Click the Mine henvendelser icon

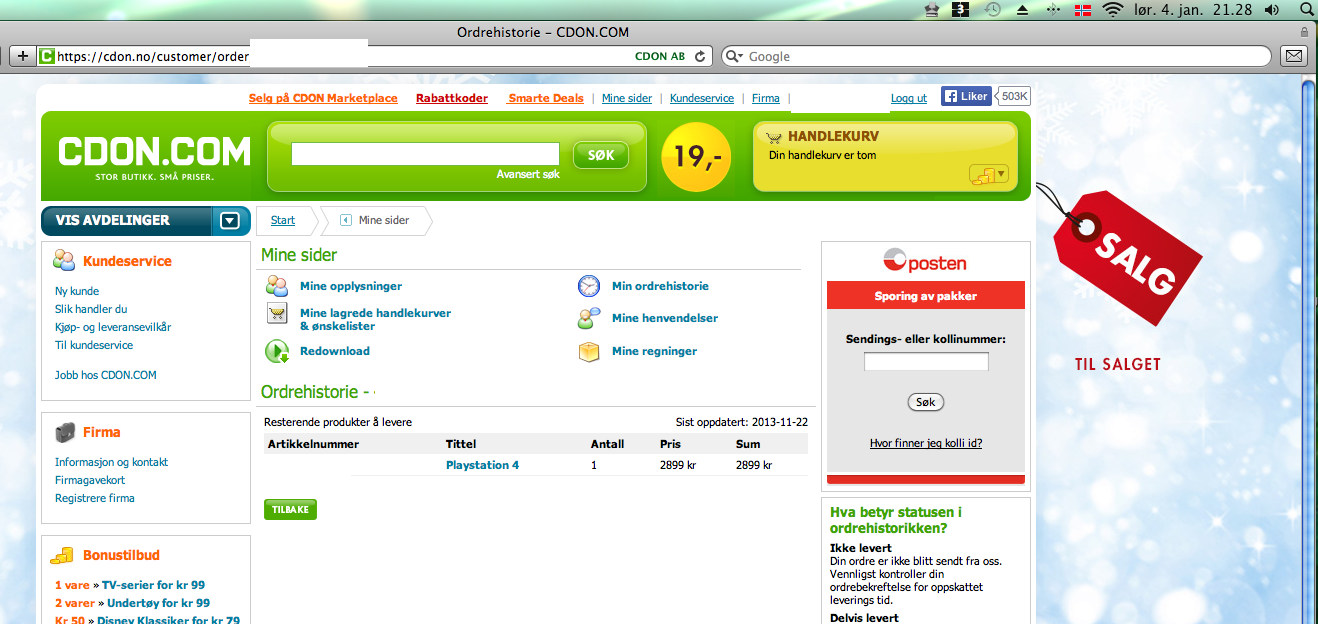(589, 318)
